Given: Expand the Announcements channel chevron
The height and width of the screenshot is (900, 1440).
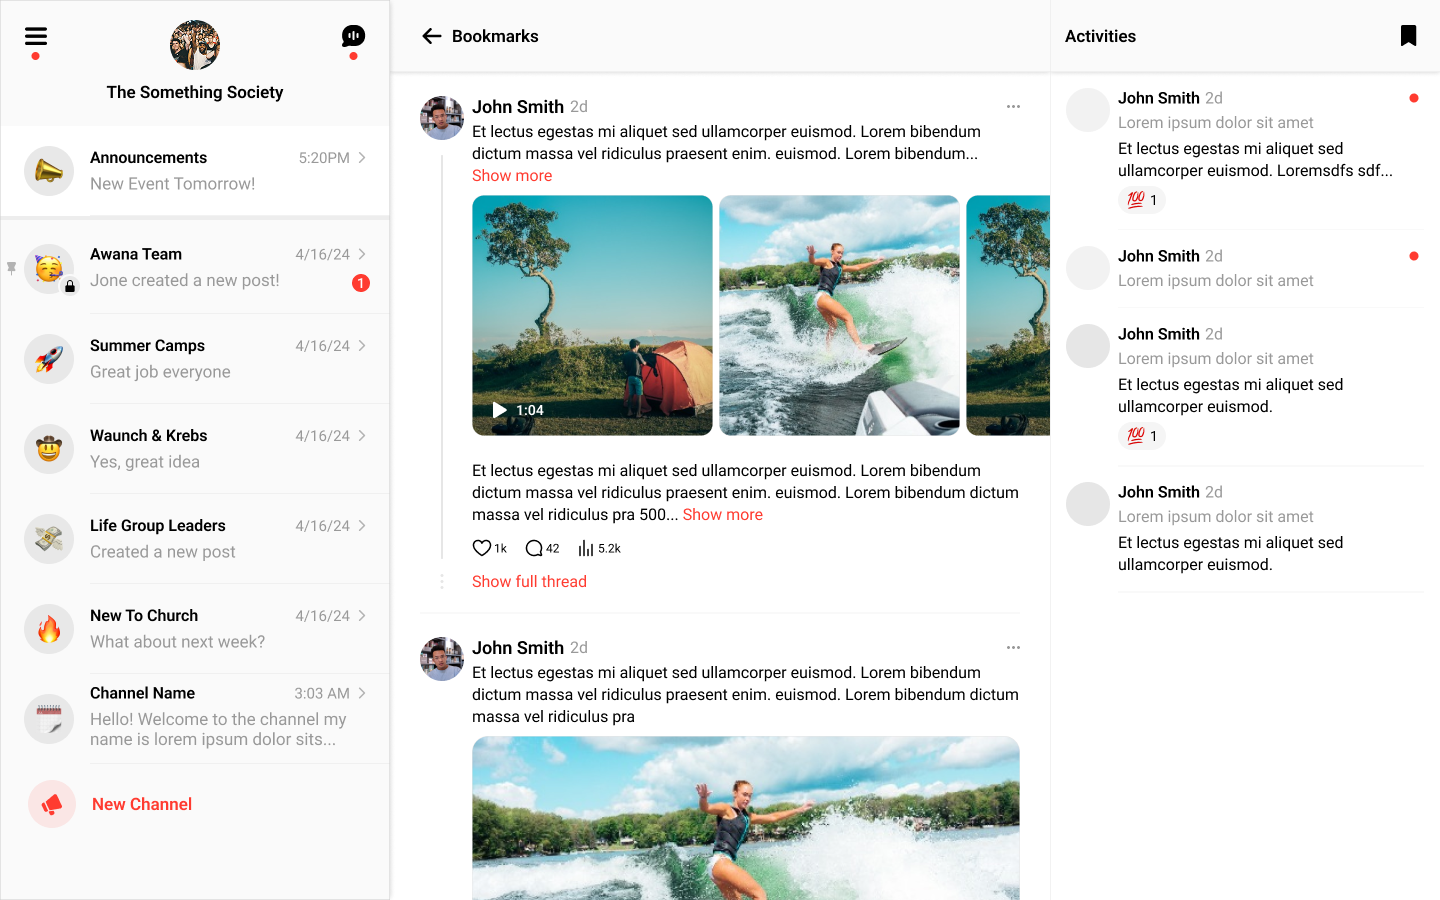Looking at the screenshot, I should (362, 158).
